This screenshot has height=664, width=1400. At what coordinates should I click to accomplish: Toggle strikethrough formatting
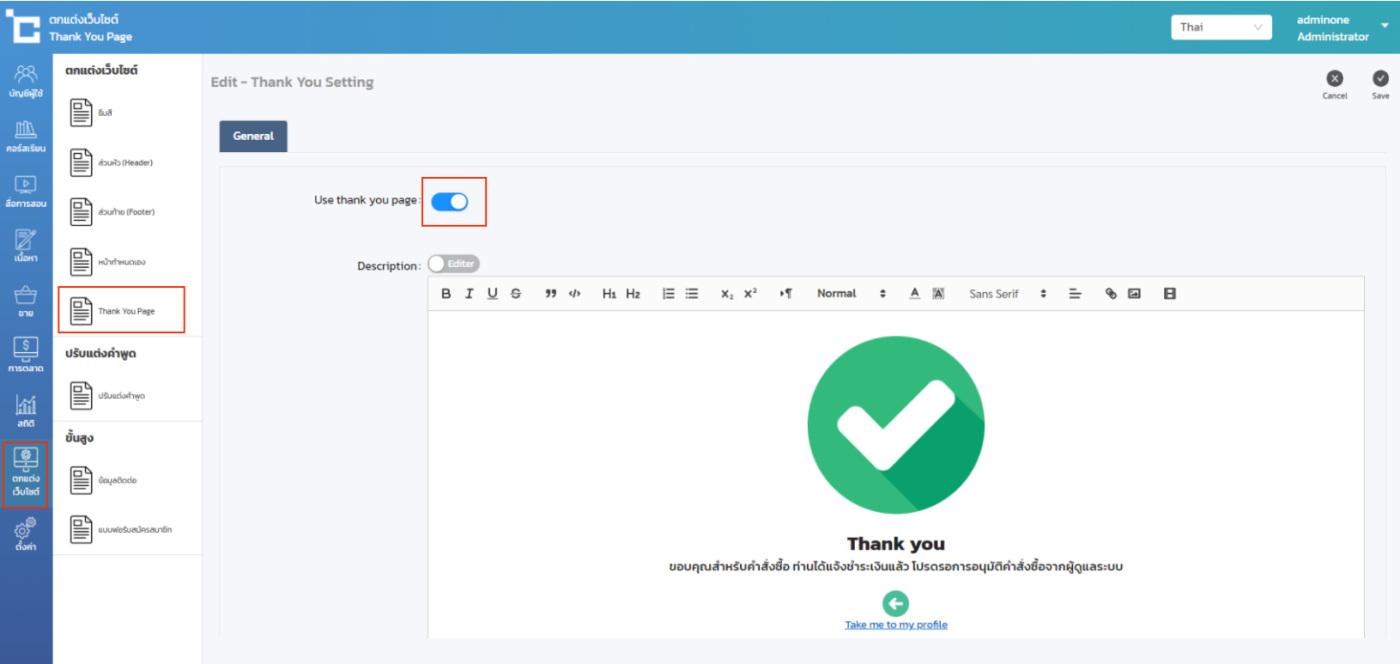coord(516,294)
